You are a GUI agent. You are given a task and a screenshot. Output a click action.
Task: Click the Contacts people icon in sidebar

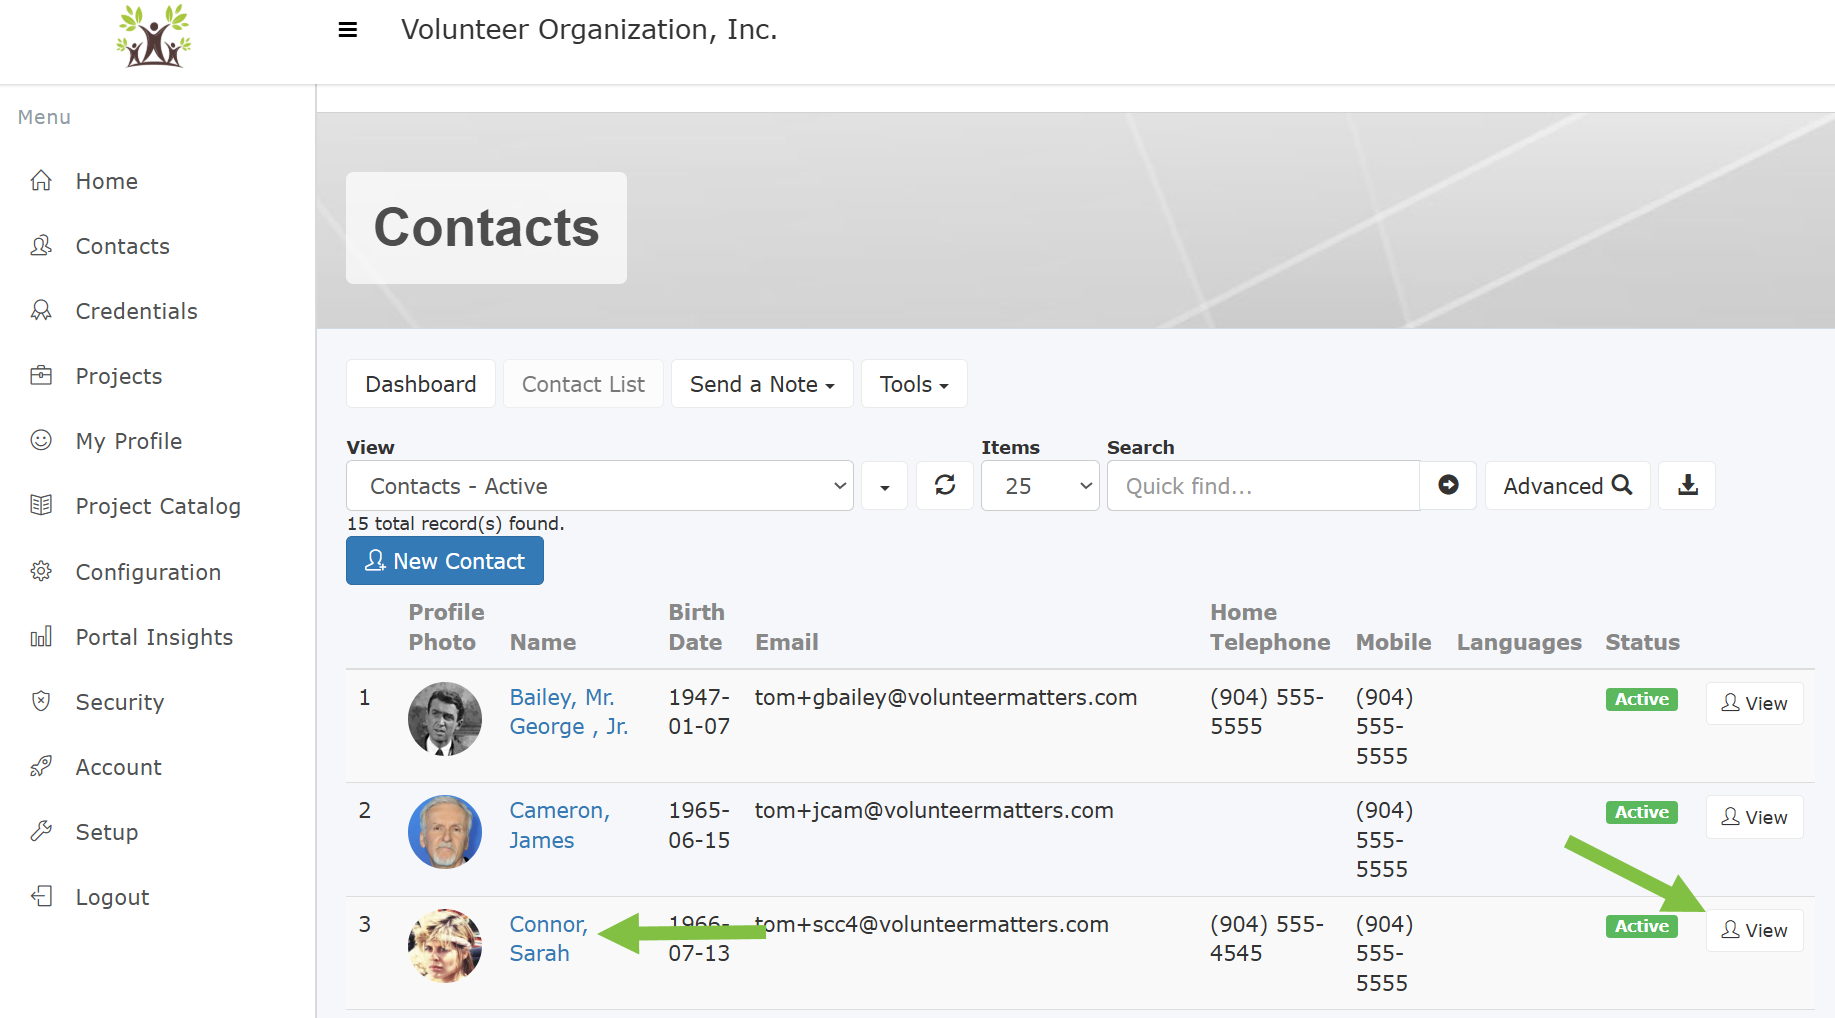tap(41, 245)
